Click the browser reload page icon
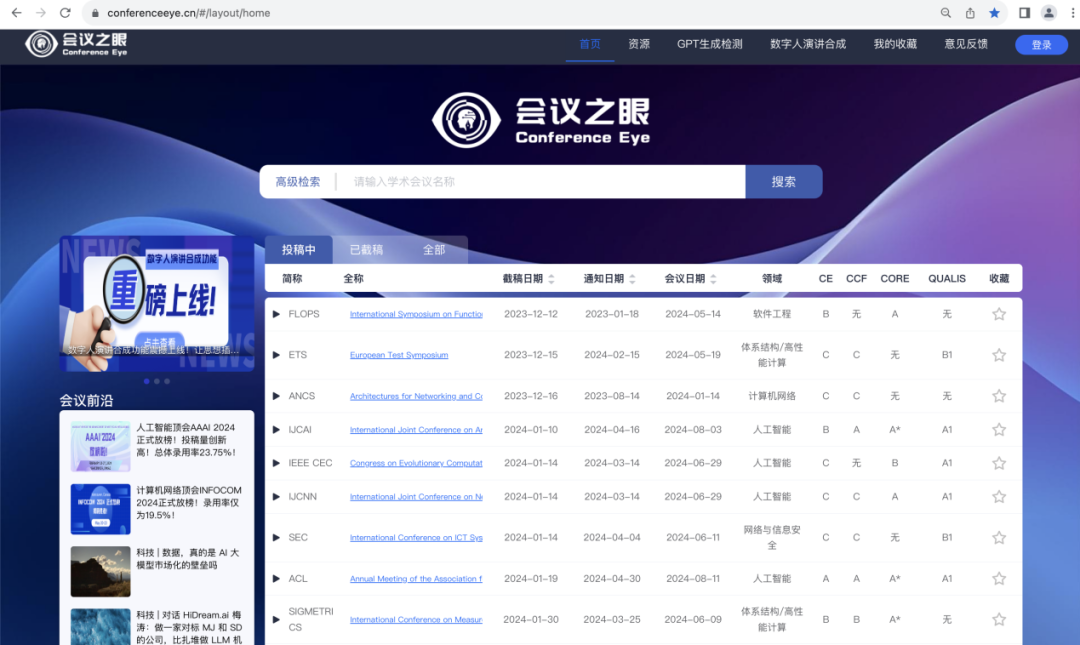 click(65, 13)
